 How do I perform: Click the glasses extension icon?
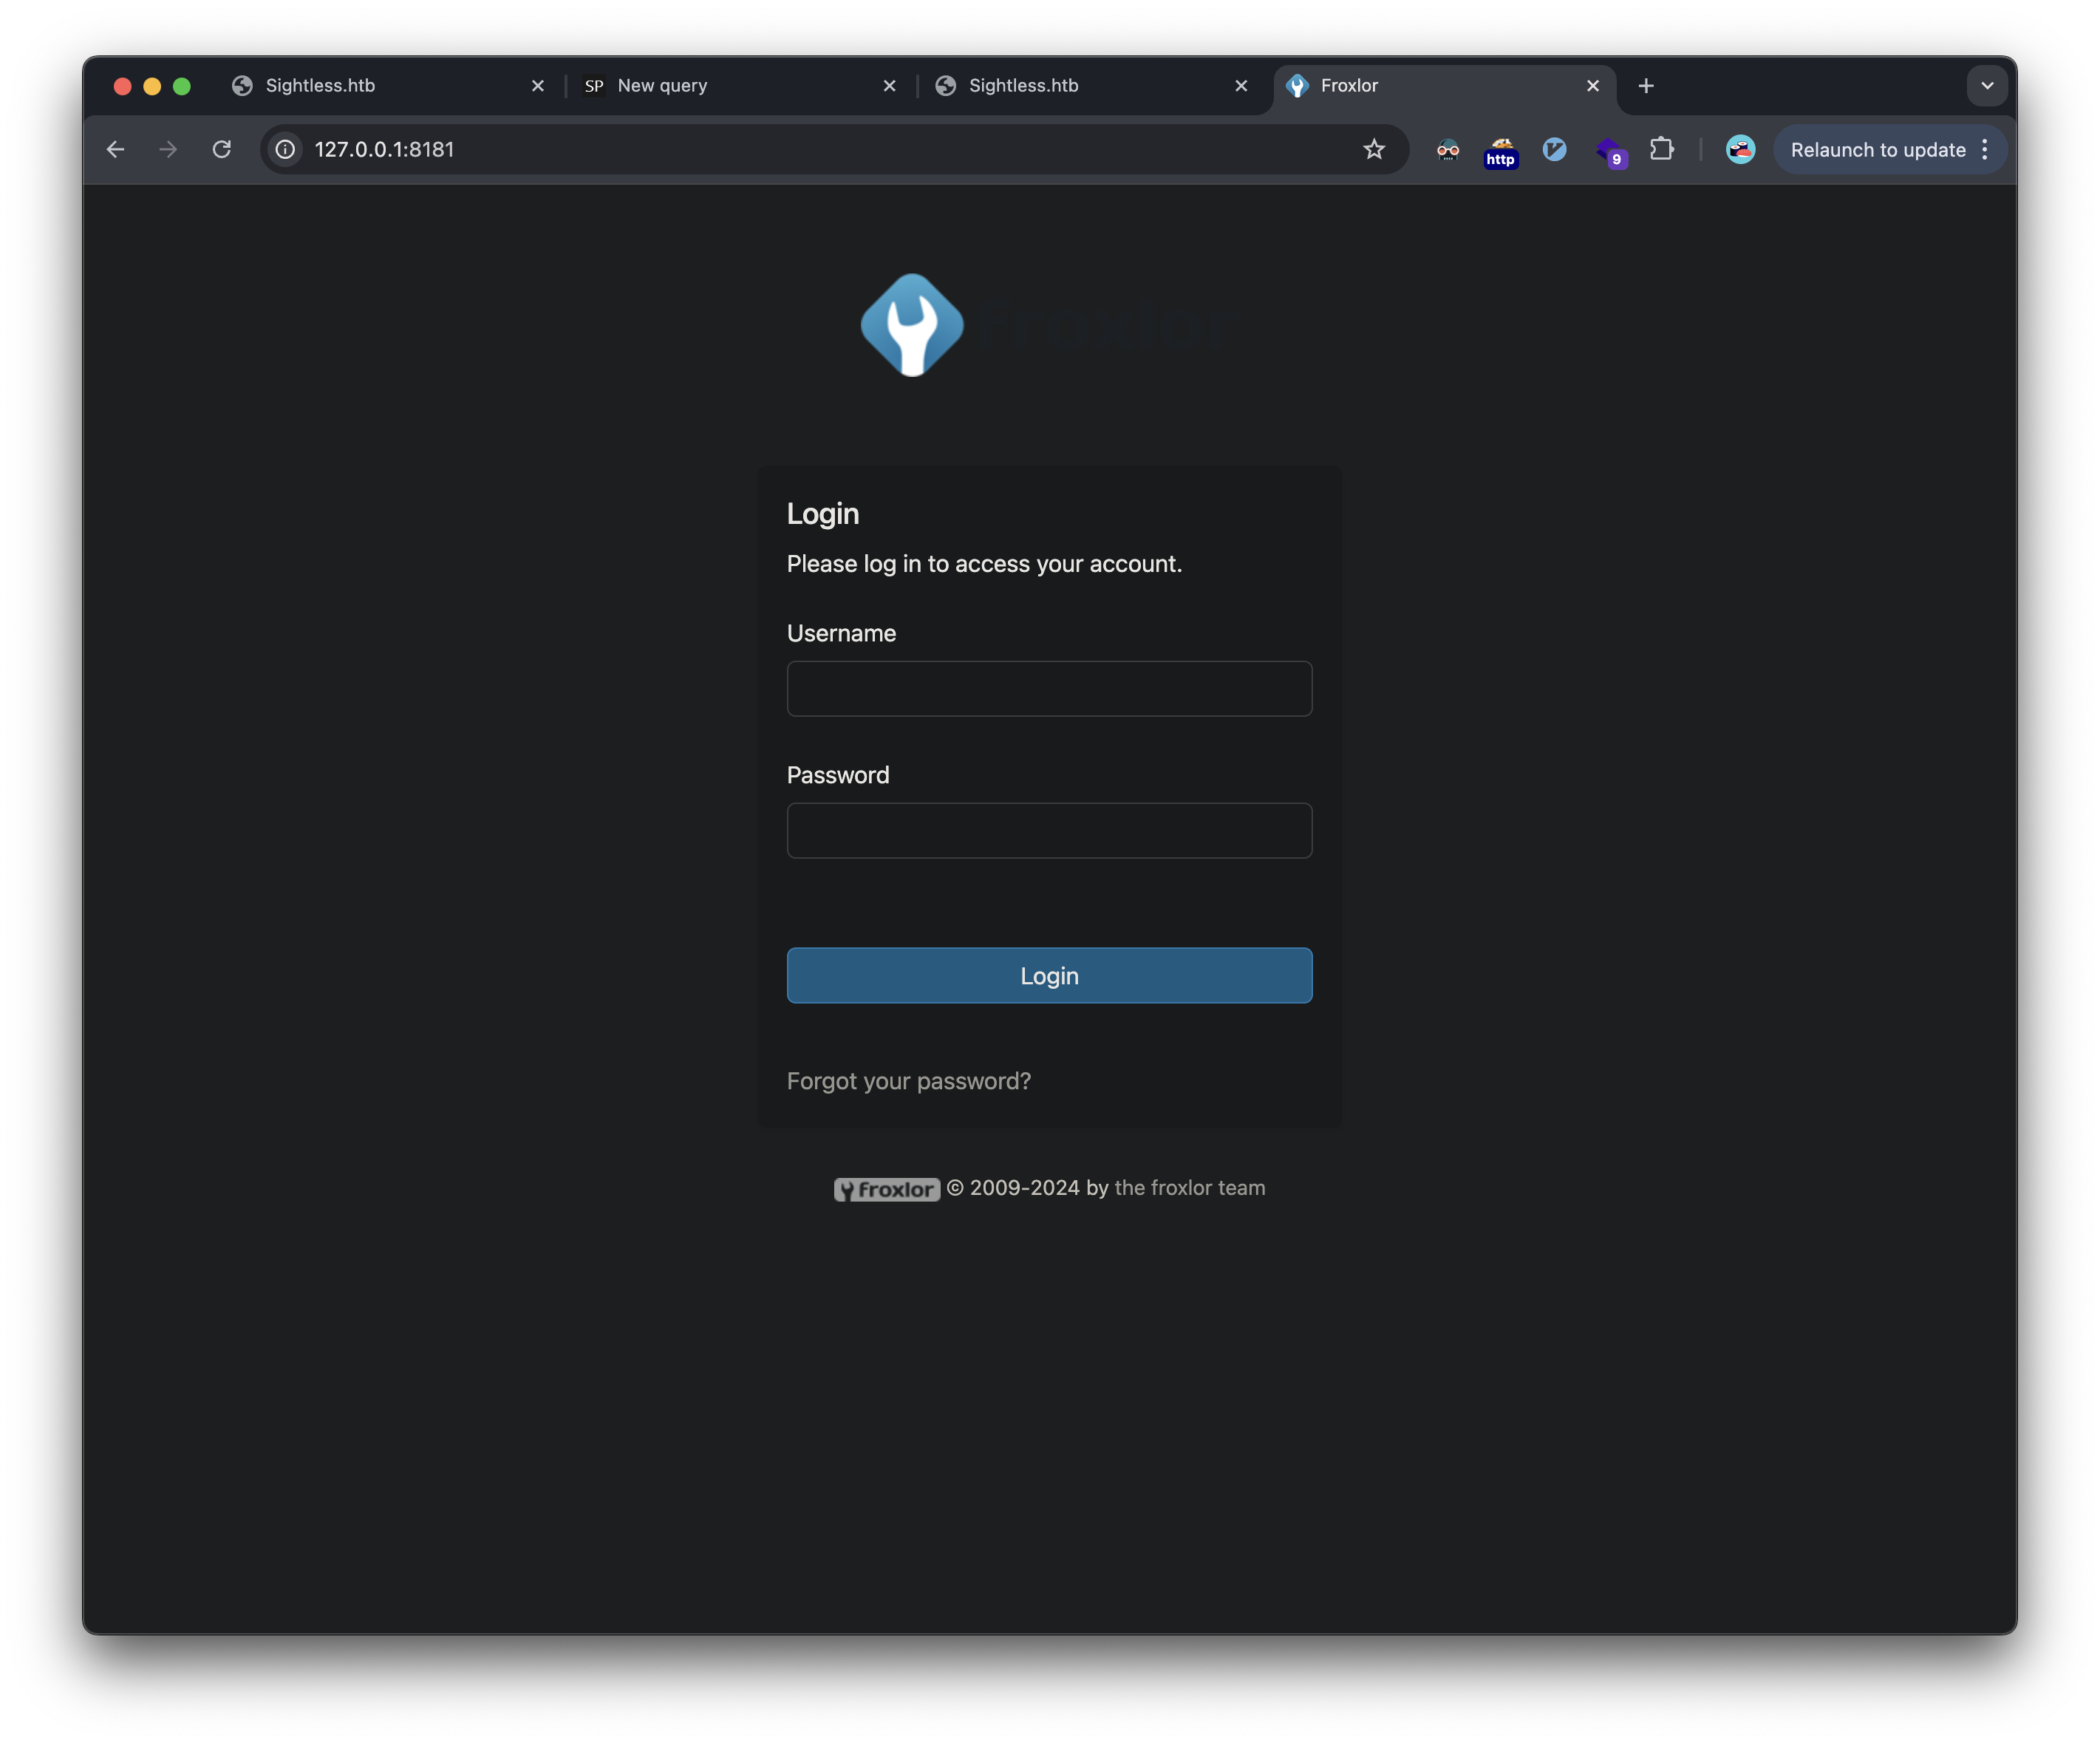(1447, 151)
